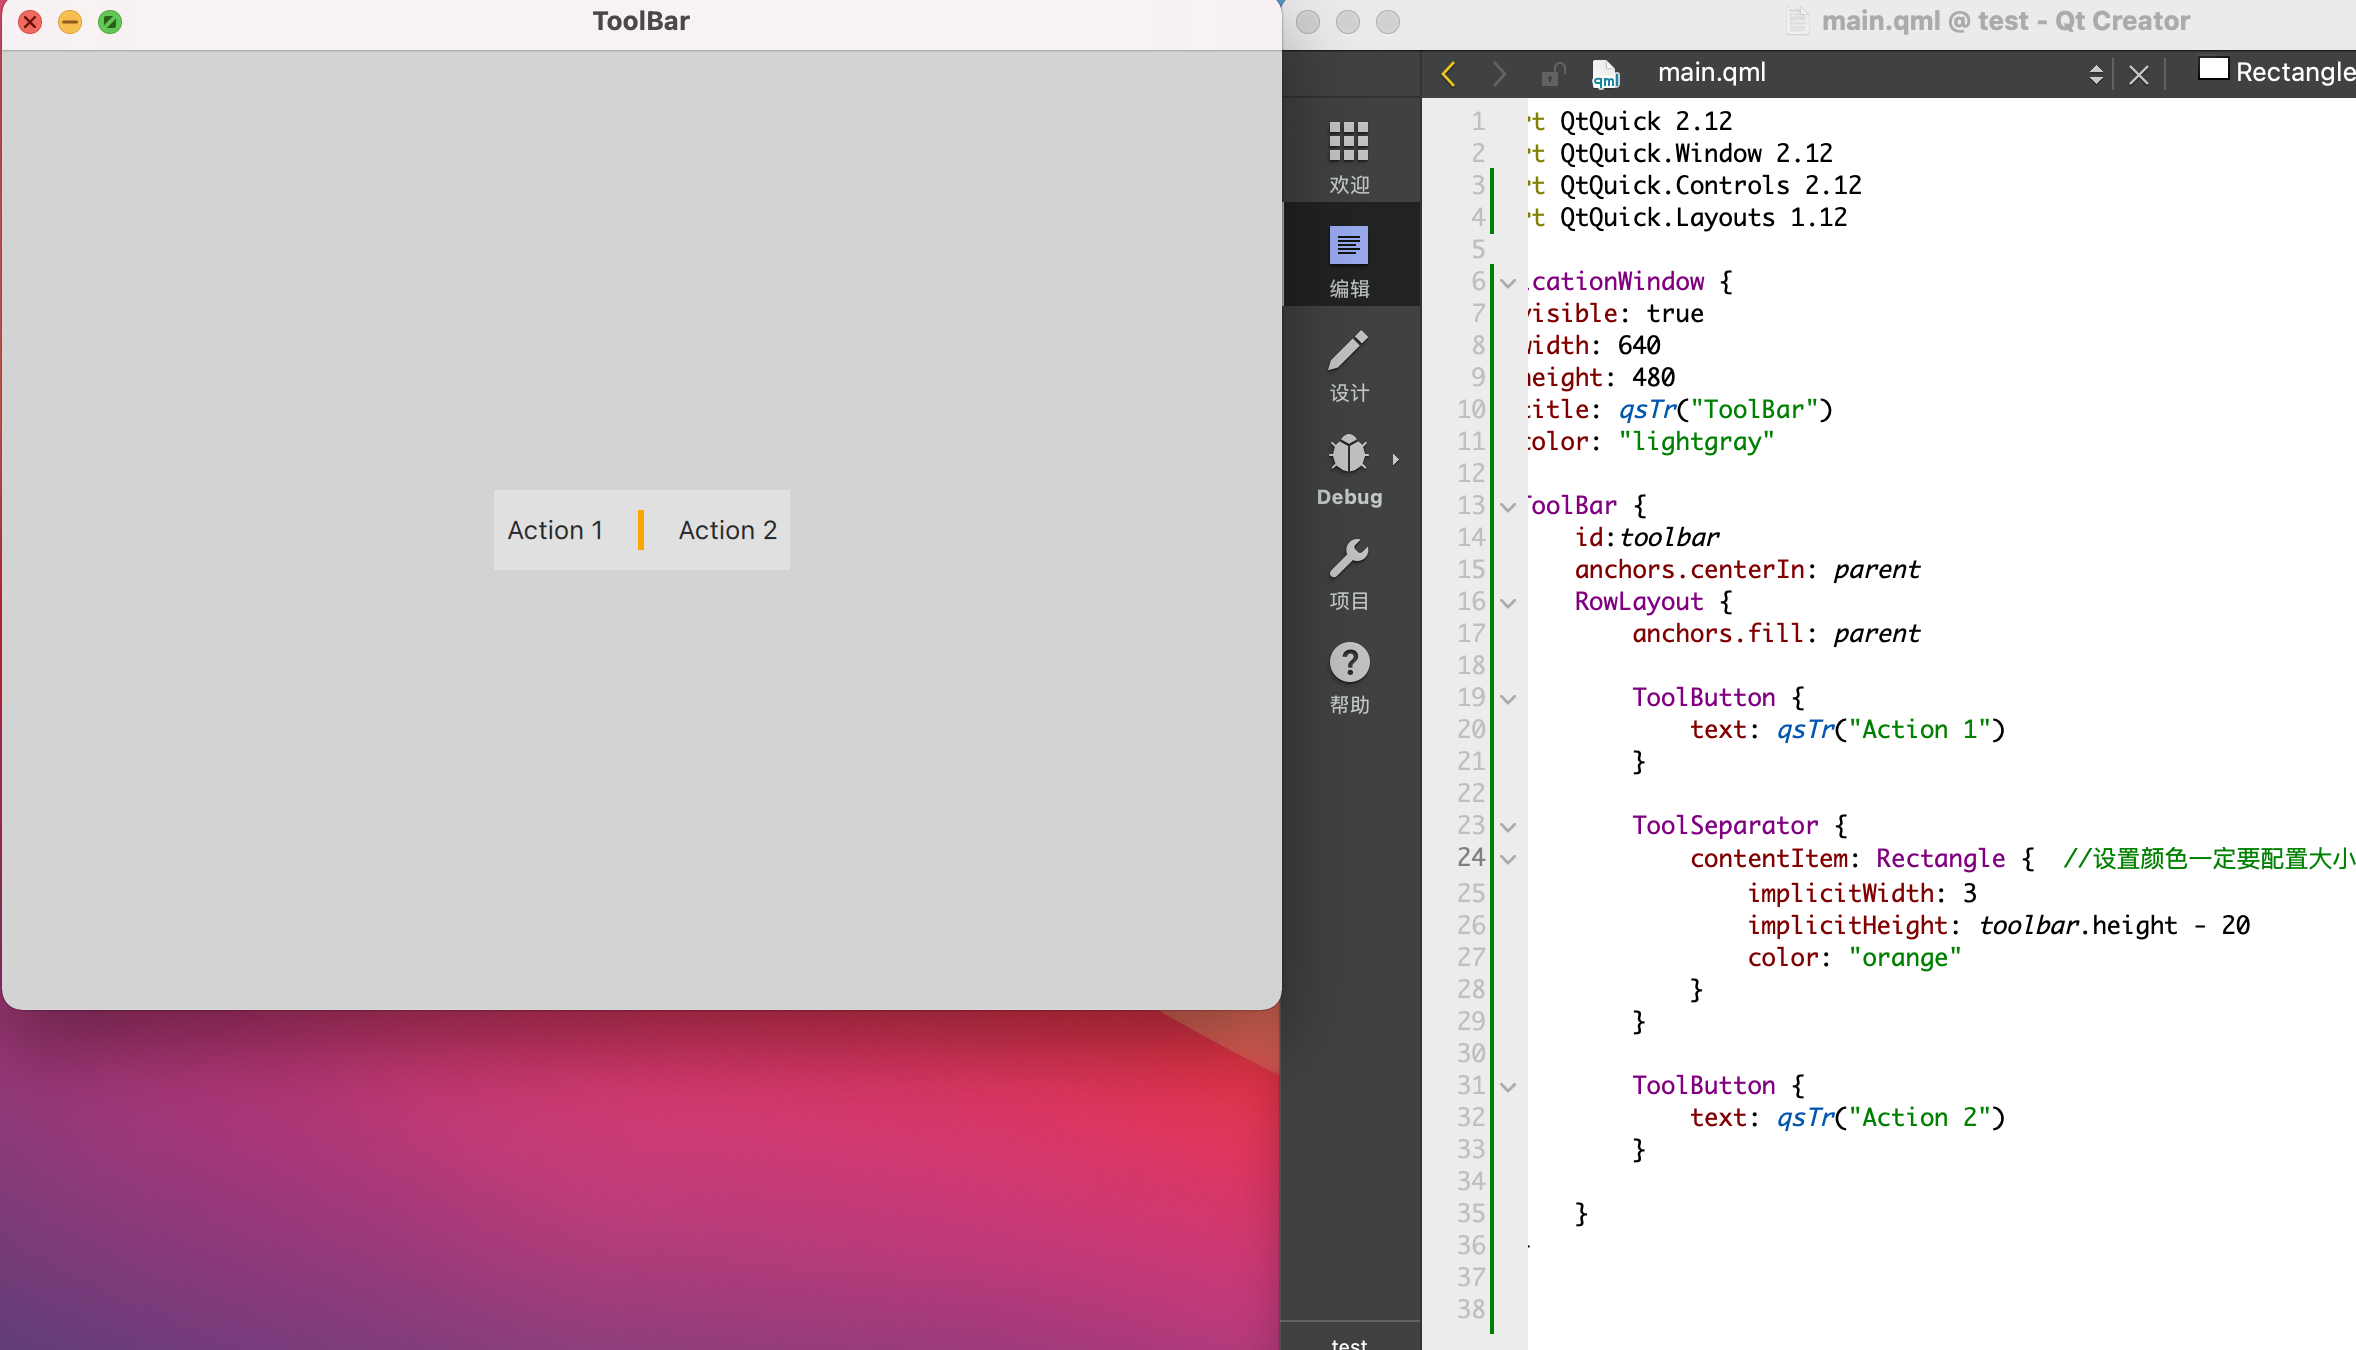Screen dimensions: 2356x1350
Task: Click 'text: qsTr("Action 2")' code line
Action: pyautogui.click(x=1847, y=1118)
